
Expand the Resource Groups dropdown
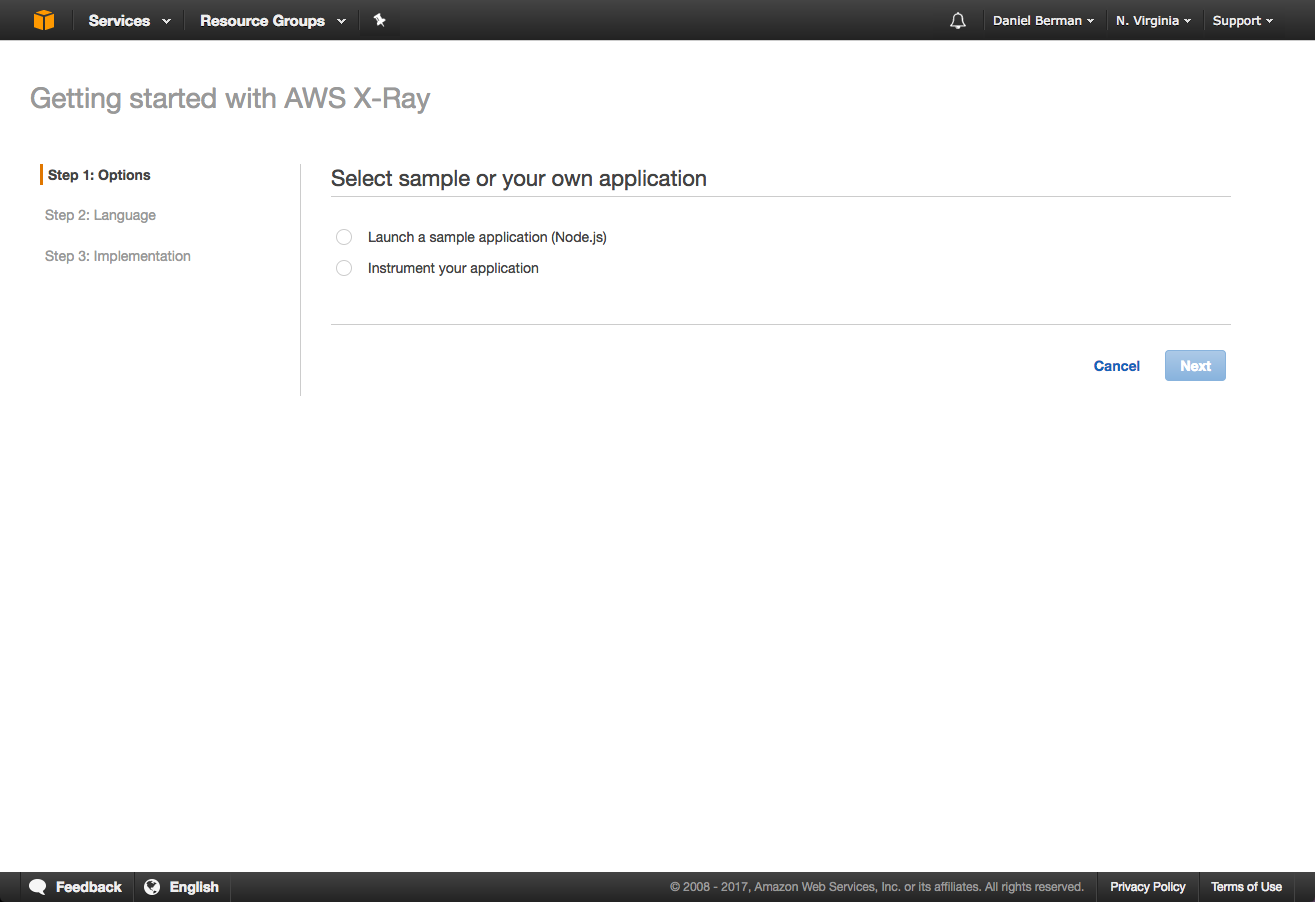click(273, 20)
